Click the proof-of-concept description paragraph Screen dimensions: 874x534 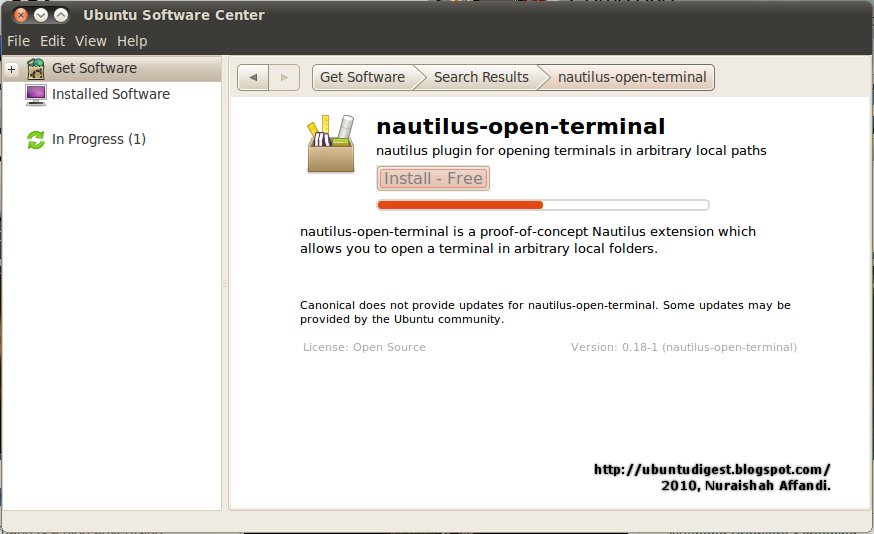[528, 240]
